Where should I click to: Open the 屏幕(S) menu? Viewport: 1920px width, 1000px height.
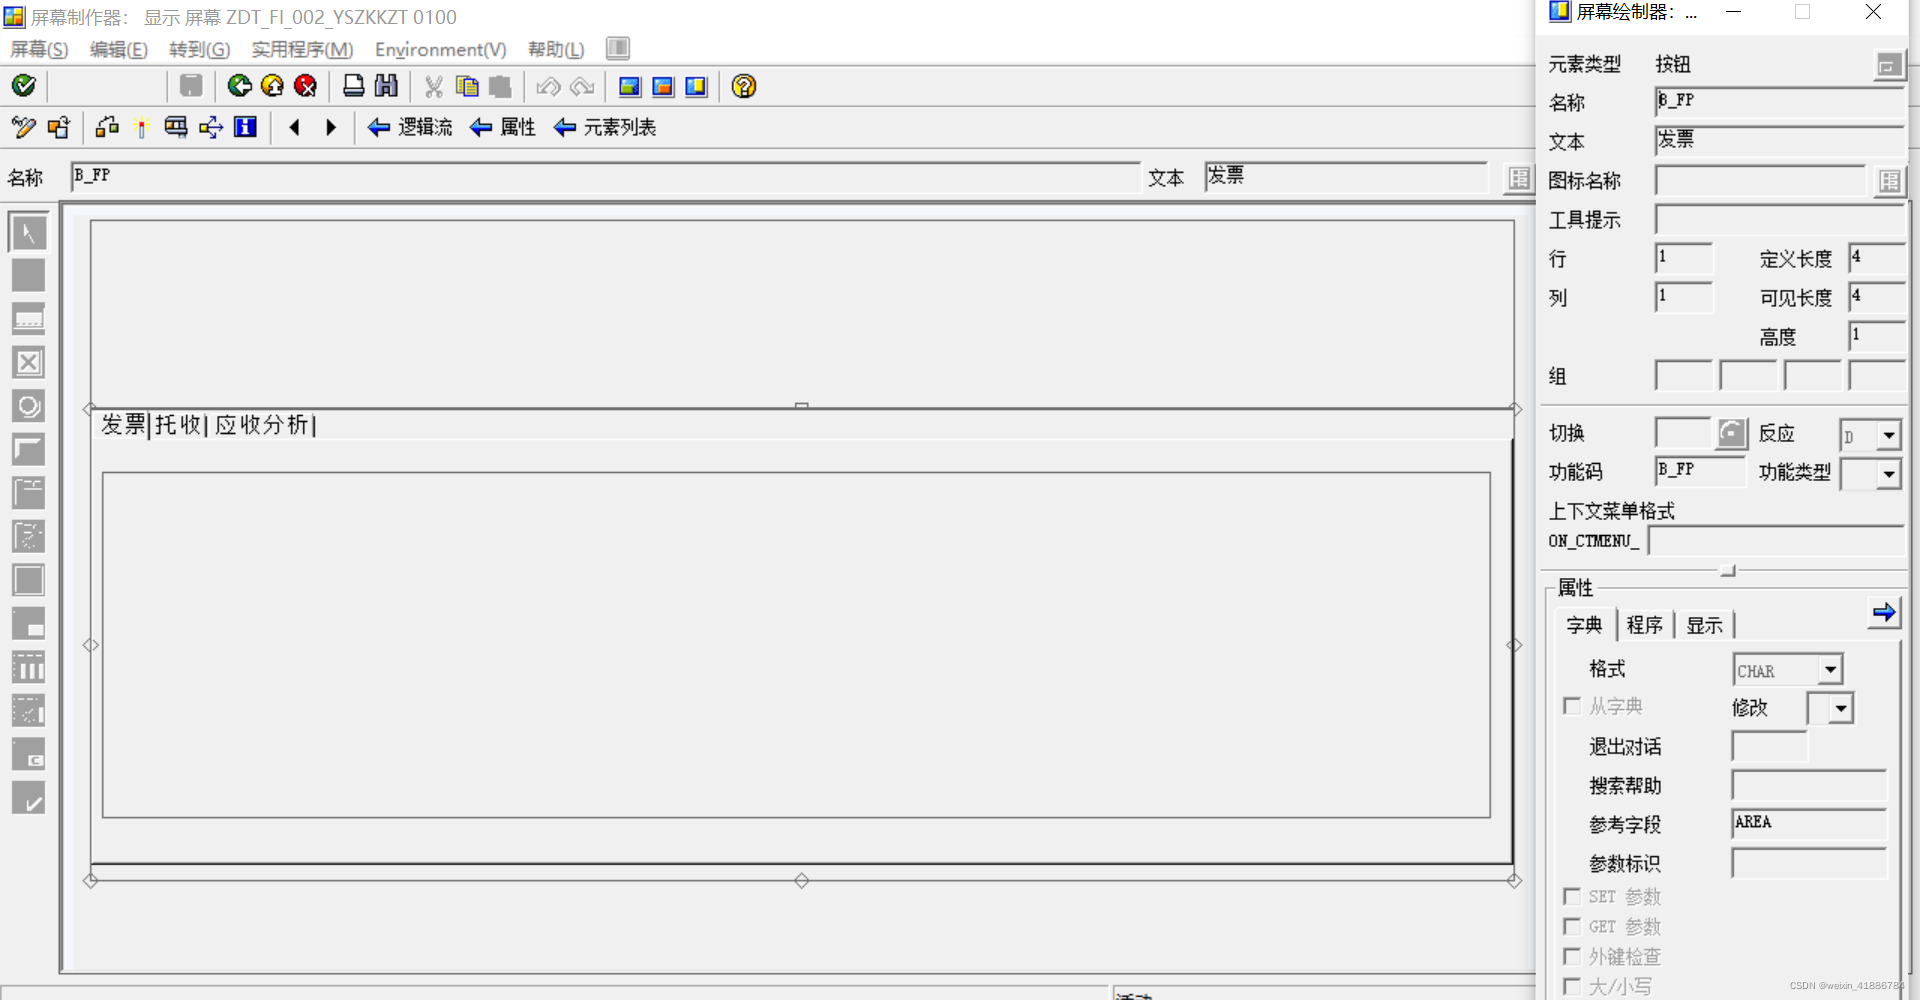pyautogui.click(x=39, y=49)
